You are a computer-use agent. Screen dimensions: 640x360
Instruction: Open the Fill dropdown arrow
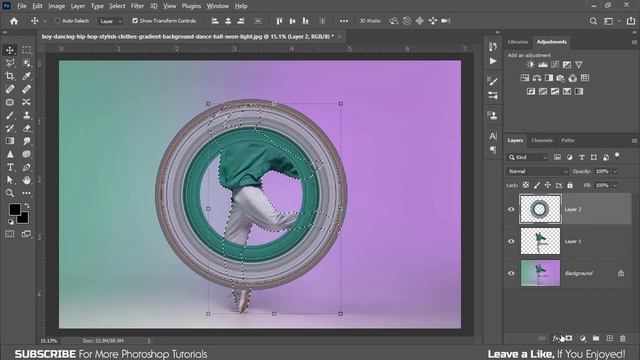tap(615, 185)
